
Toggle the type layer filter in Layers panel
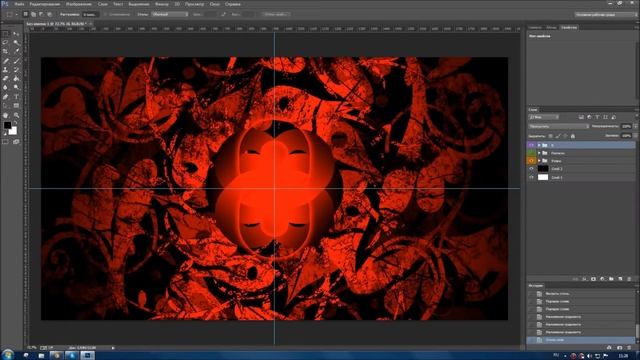pyautogui.click(x=597, y=117)
